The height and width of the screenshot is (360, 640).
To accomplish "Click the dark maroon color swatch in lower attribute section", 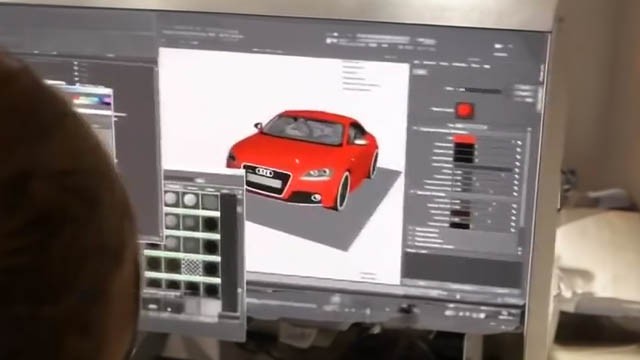I will tap(460, 213).
